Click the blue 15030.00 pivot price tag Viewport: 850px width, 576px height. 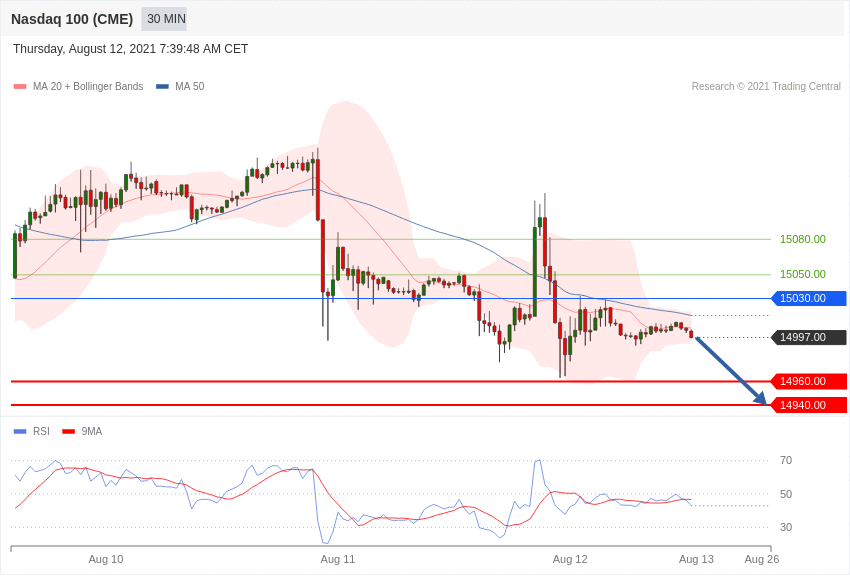click(x=808, y=298)
